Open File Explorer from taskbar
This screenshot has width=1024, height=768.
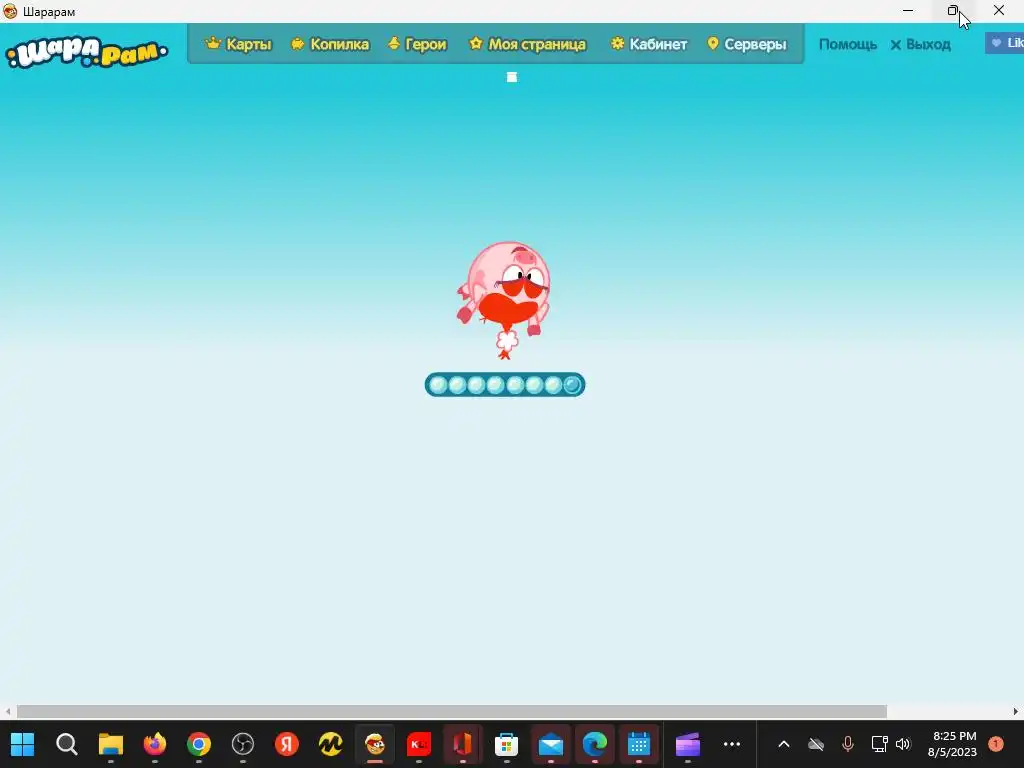(110, 744)
